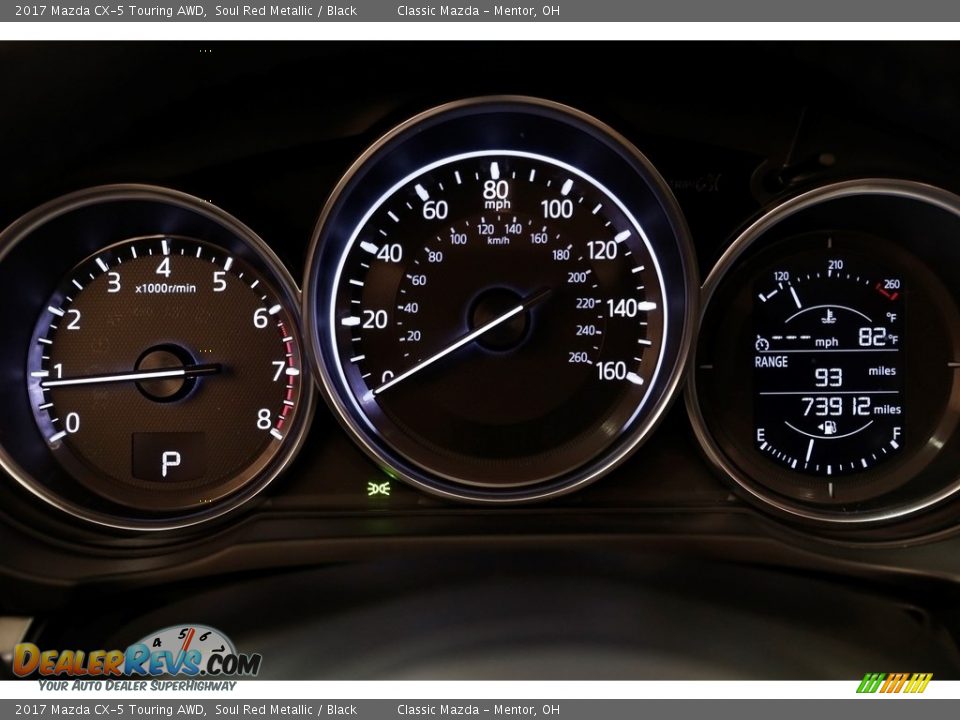Viewport: 960px width, 720px height.
Task: Click the top title '2017 Mazda CX-5 Touring AWD'
Action: (x=110, y=11)
